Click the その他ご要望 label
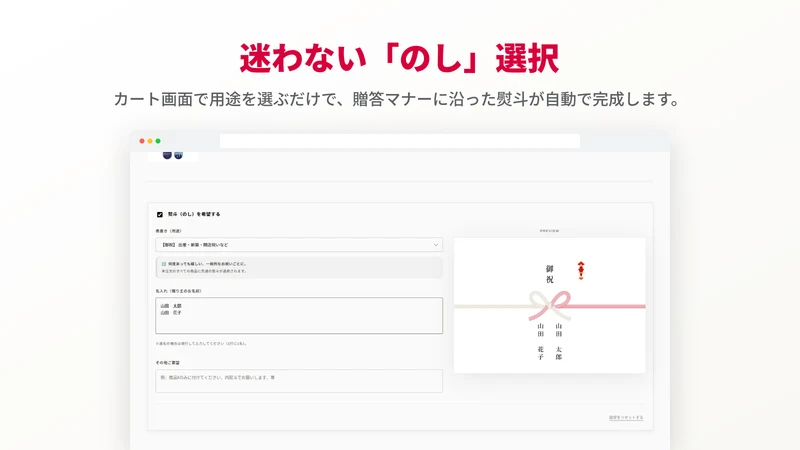Image resolution: width=800 pixels, height=450 pixels. (x=168, y=363)
